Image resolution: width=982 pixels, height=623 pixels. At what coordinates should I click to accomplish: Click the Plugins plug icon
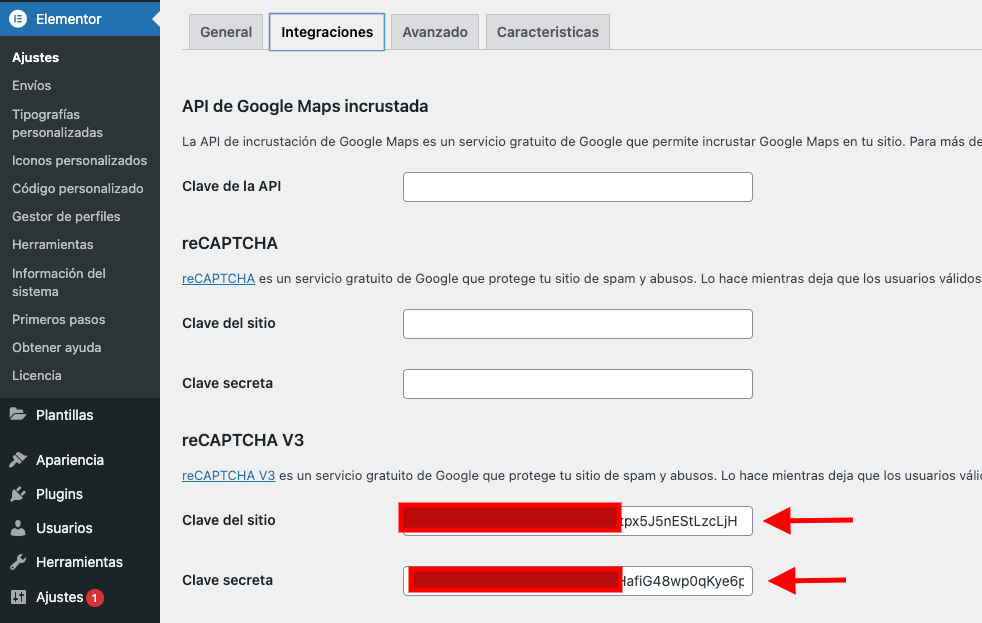(x=18, y=494)
